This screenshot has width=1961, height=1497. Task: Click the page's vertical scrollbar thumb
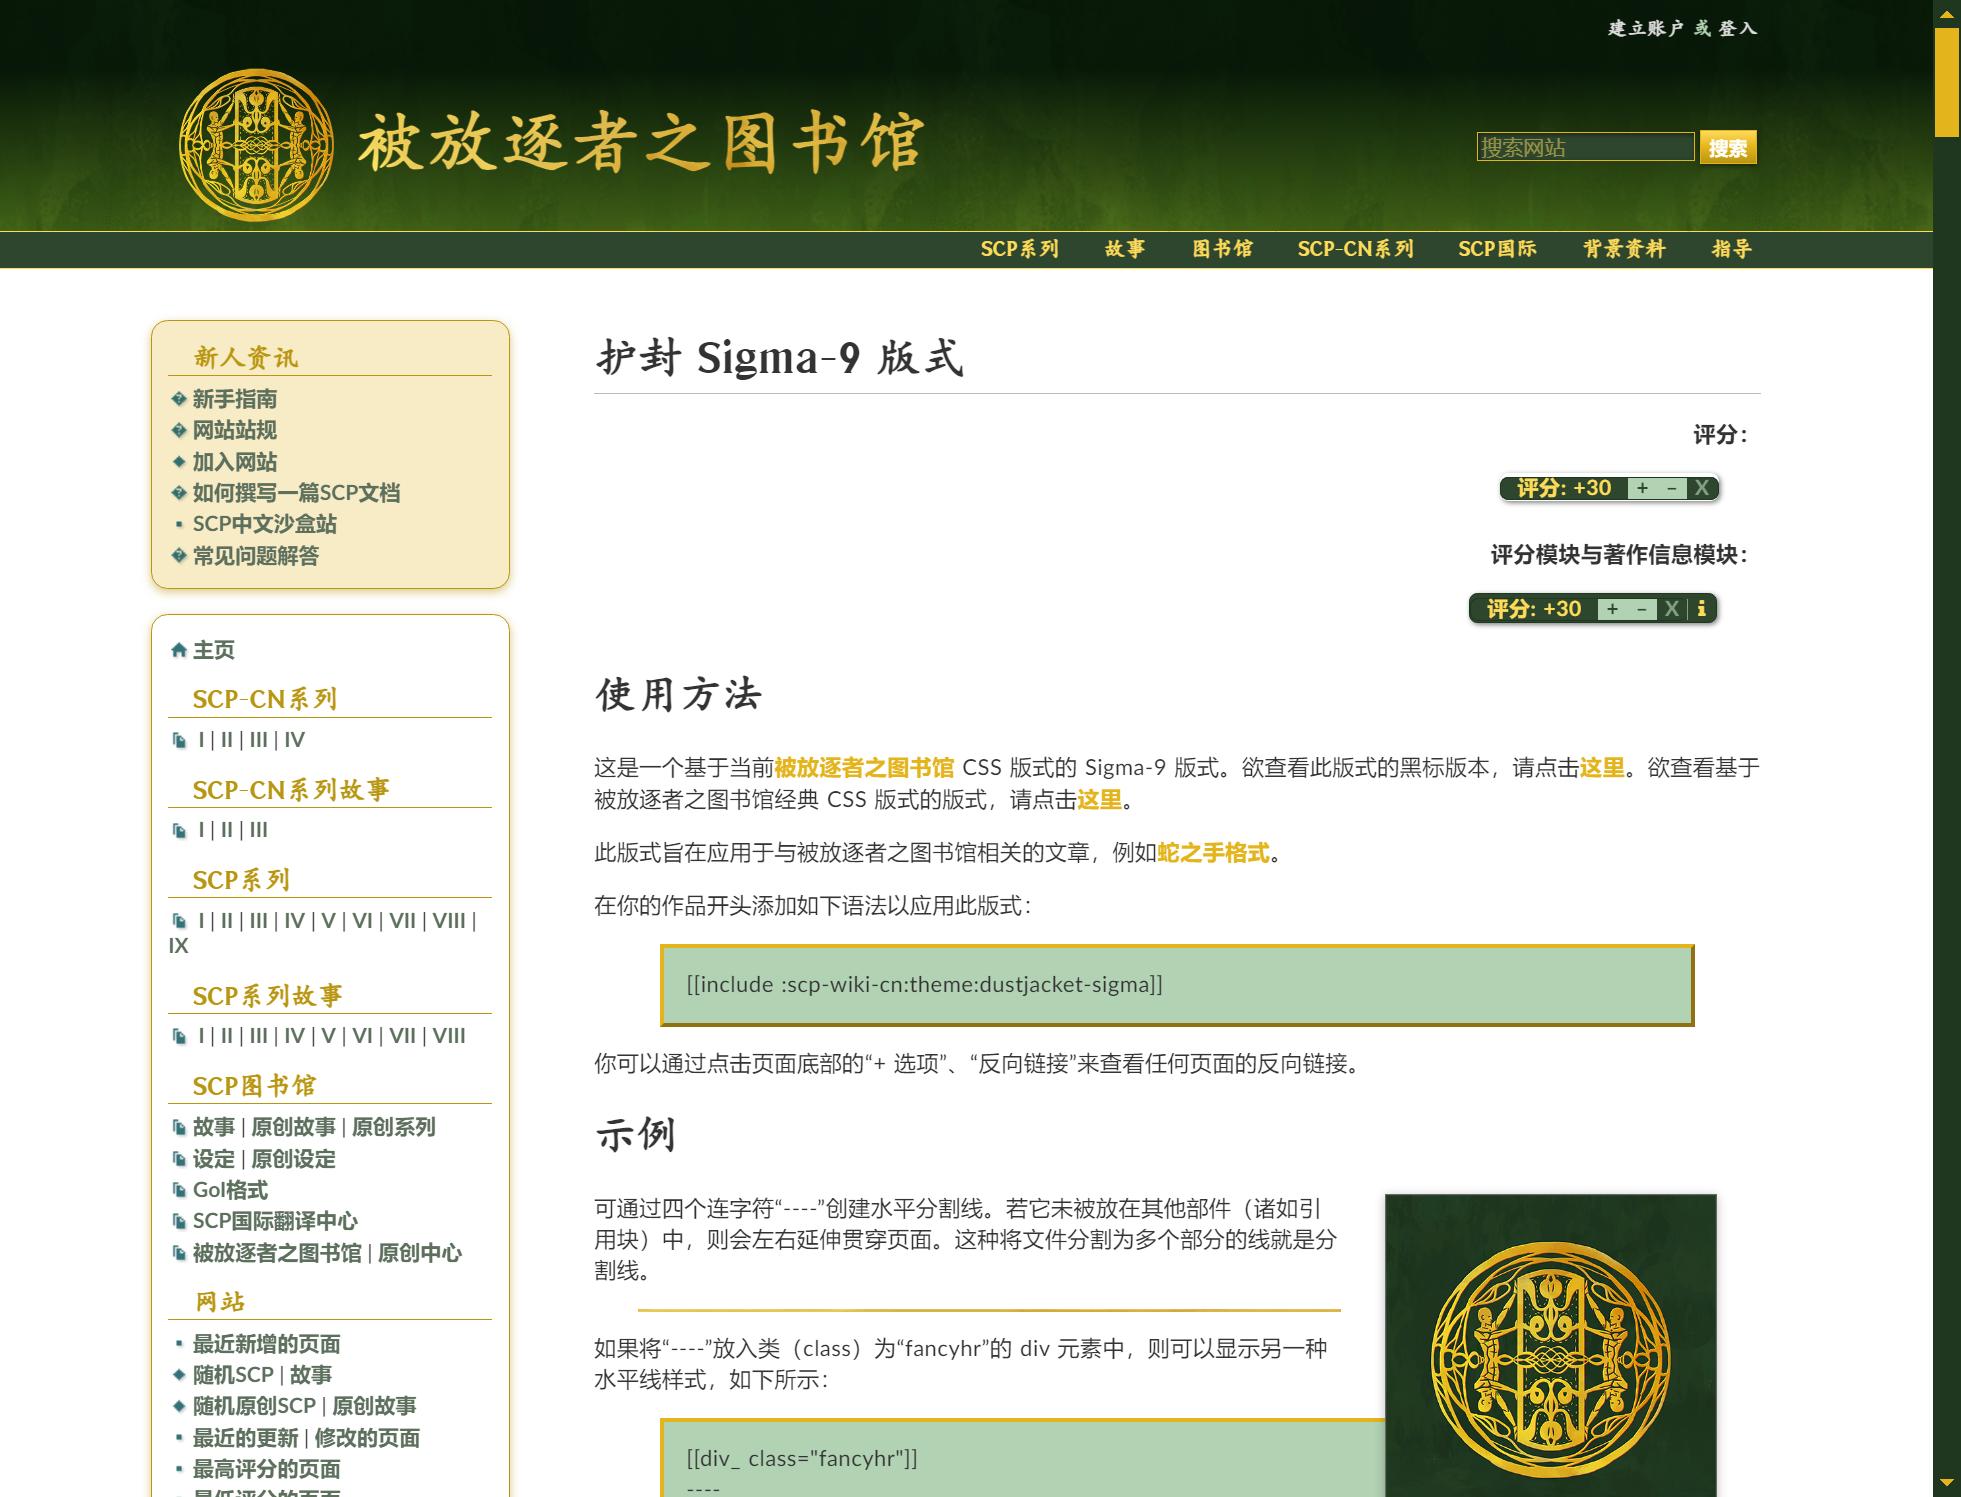(x=1946, y=80)
